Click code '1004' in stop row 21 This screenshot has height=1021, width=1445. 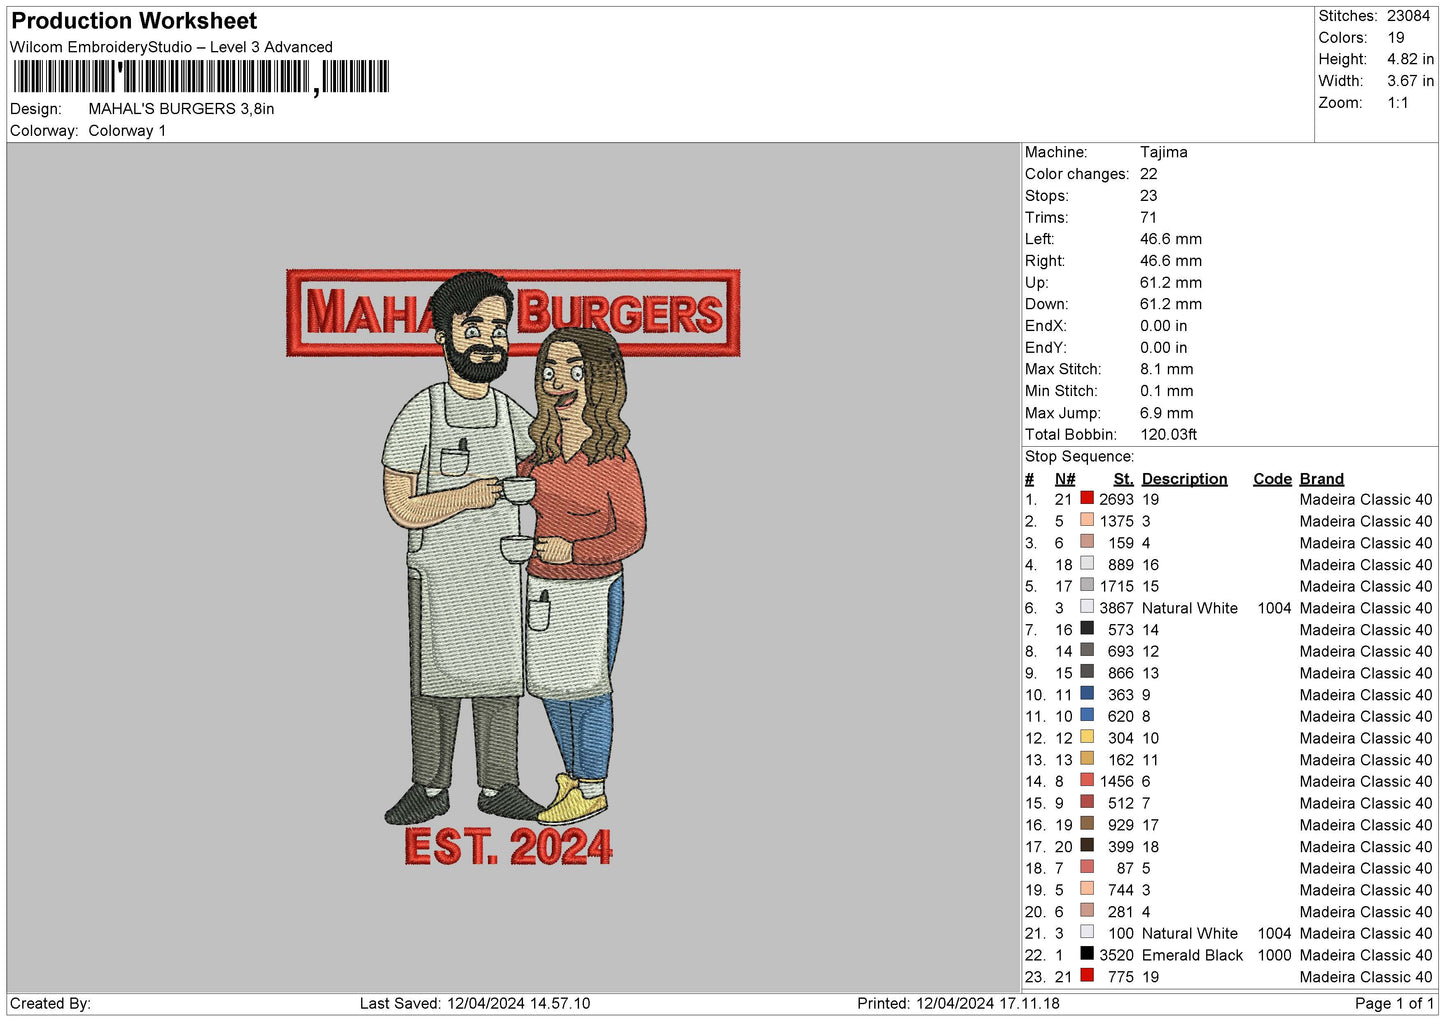(1274, 933)
